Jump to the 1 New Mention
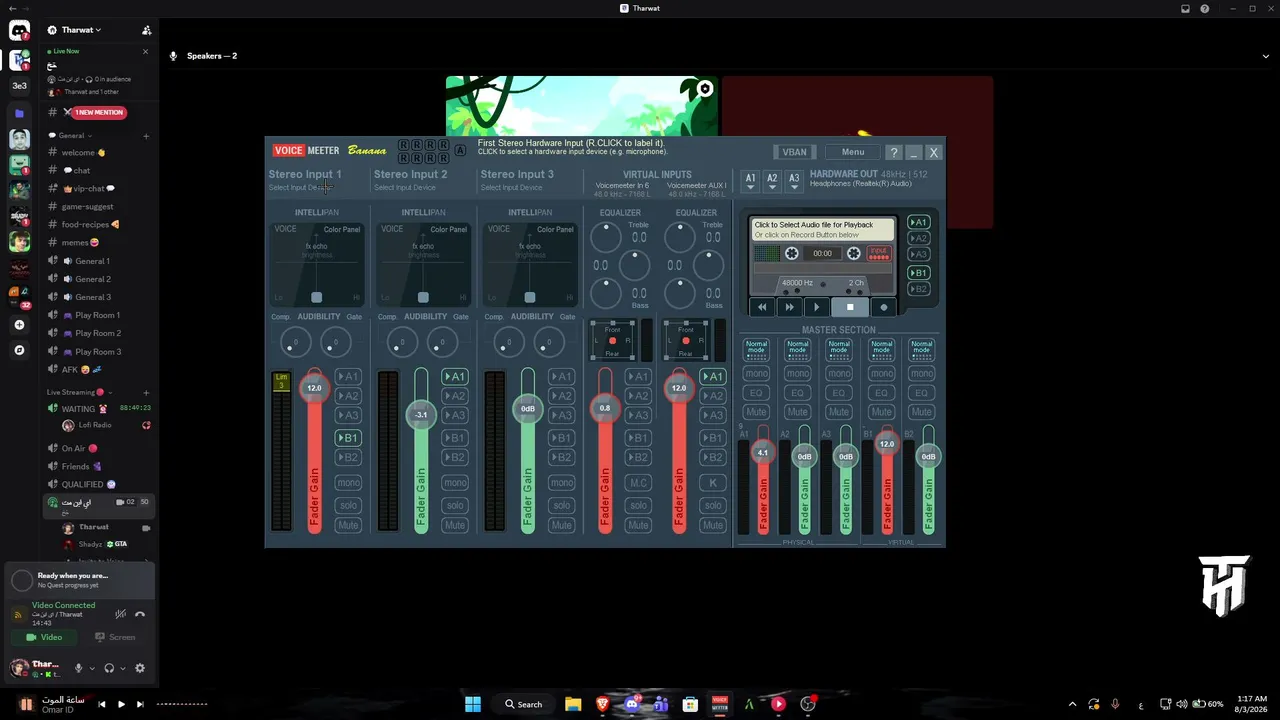Viewport: 1280px width, 720px height. coord(98,112)
